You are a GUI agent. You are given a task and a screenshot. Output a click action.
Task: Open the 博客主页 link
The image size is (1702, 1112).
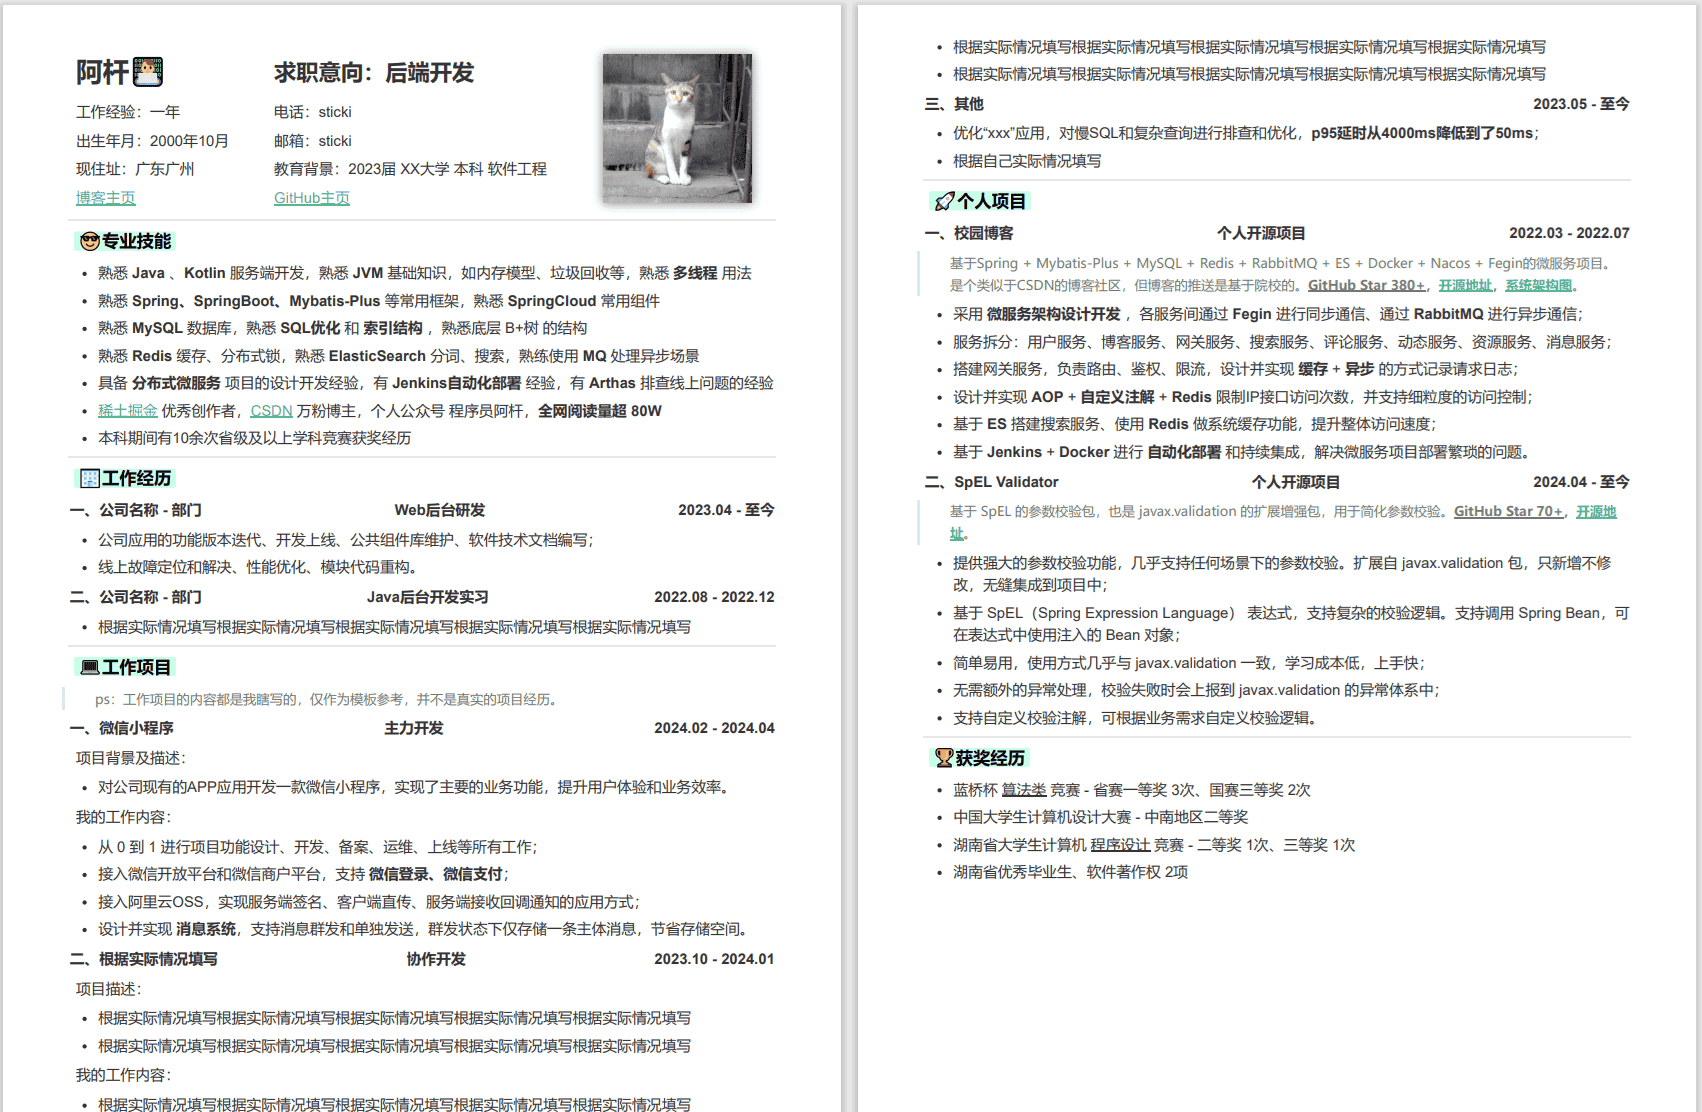click(106, 198)
